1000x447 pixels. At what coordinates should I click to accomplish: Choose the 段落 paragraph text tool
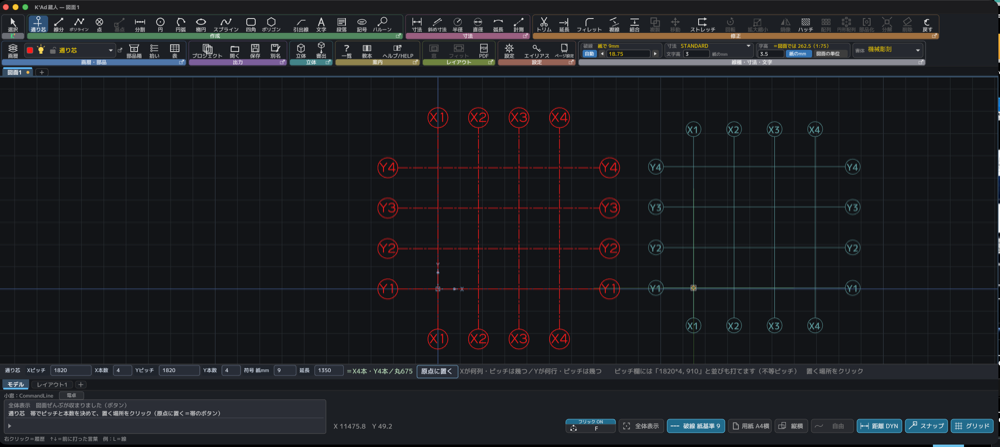coord(341,24)
